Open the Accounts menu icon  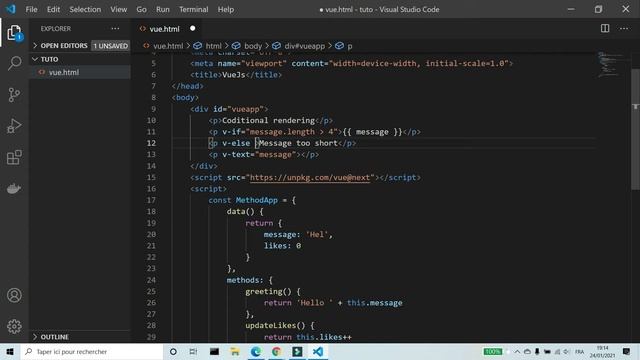[14, 295]
